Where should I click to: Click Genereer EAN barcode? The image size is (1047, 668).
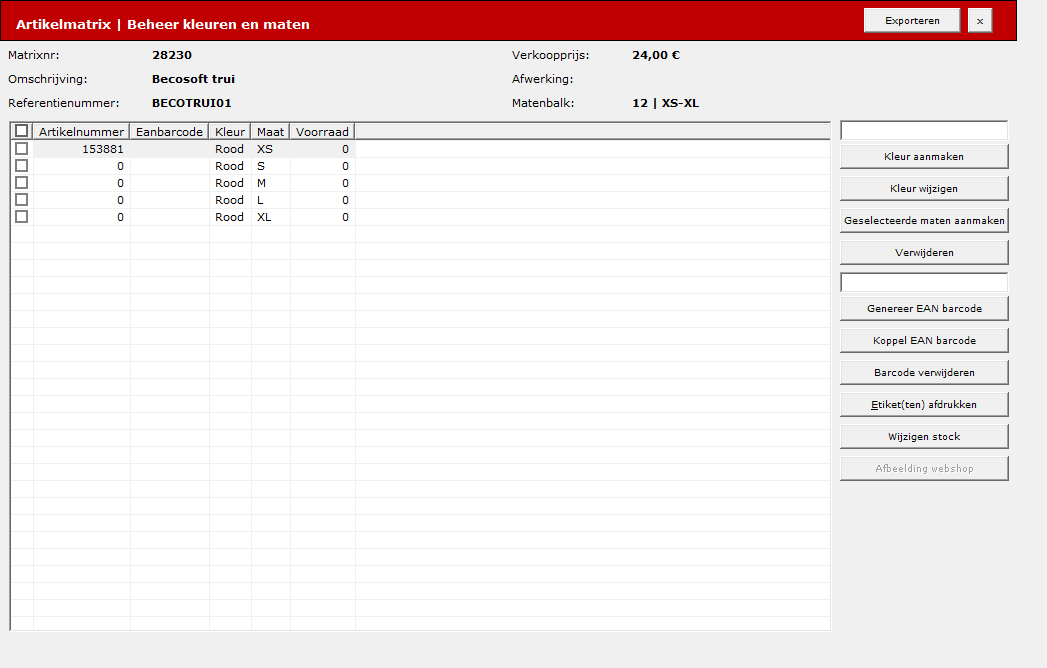(924, 309)
